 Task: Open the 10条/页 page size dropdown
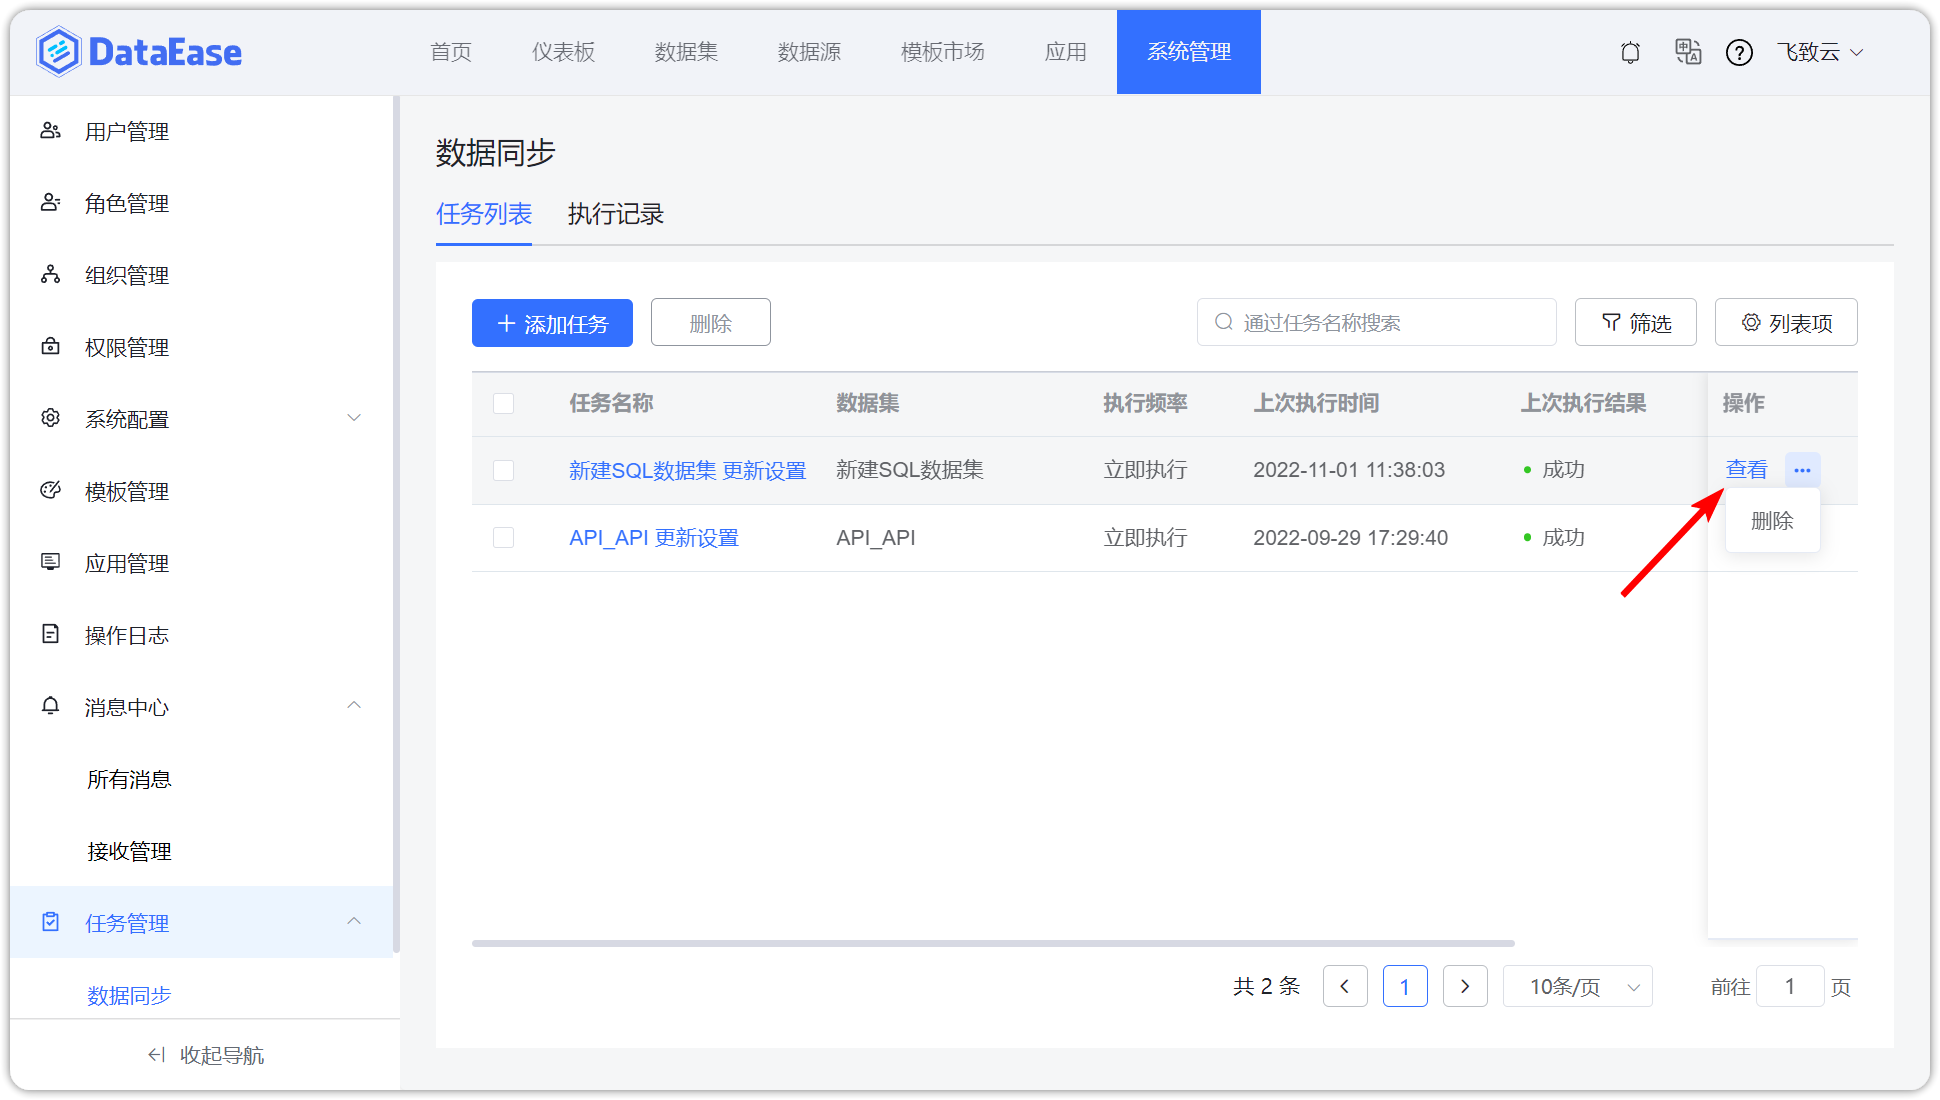click(x=1577, y=987)
